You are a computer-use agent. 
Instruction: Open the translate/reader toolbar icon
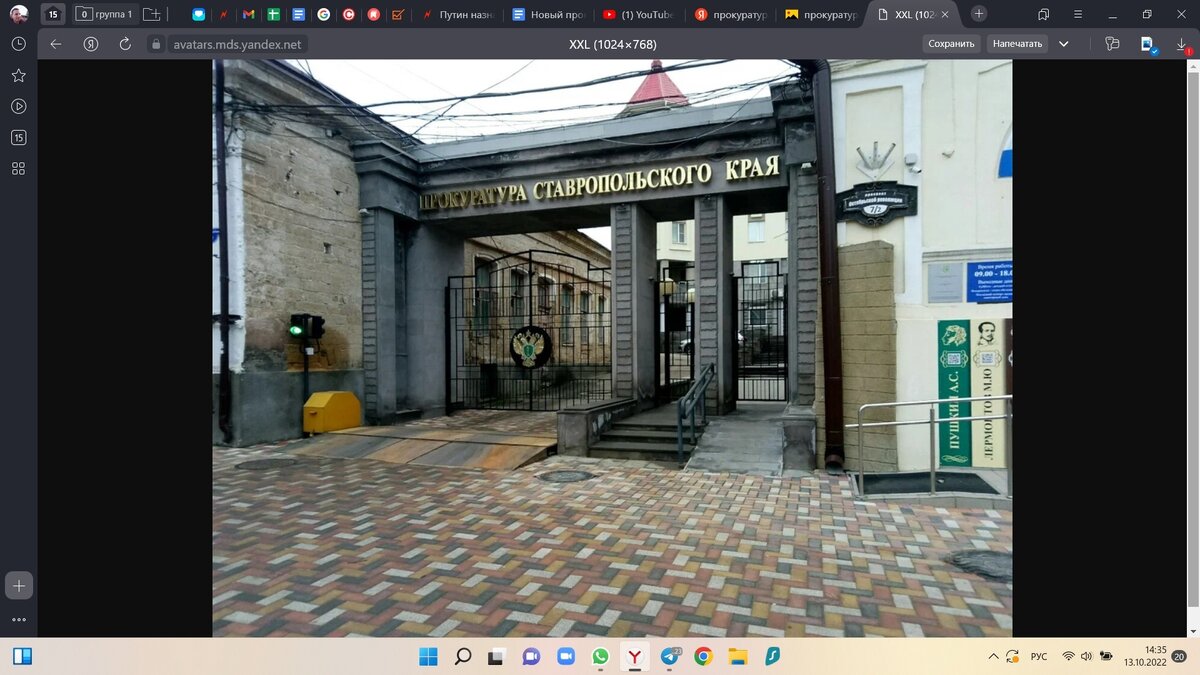[1112, 44]
